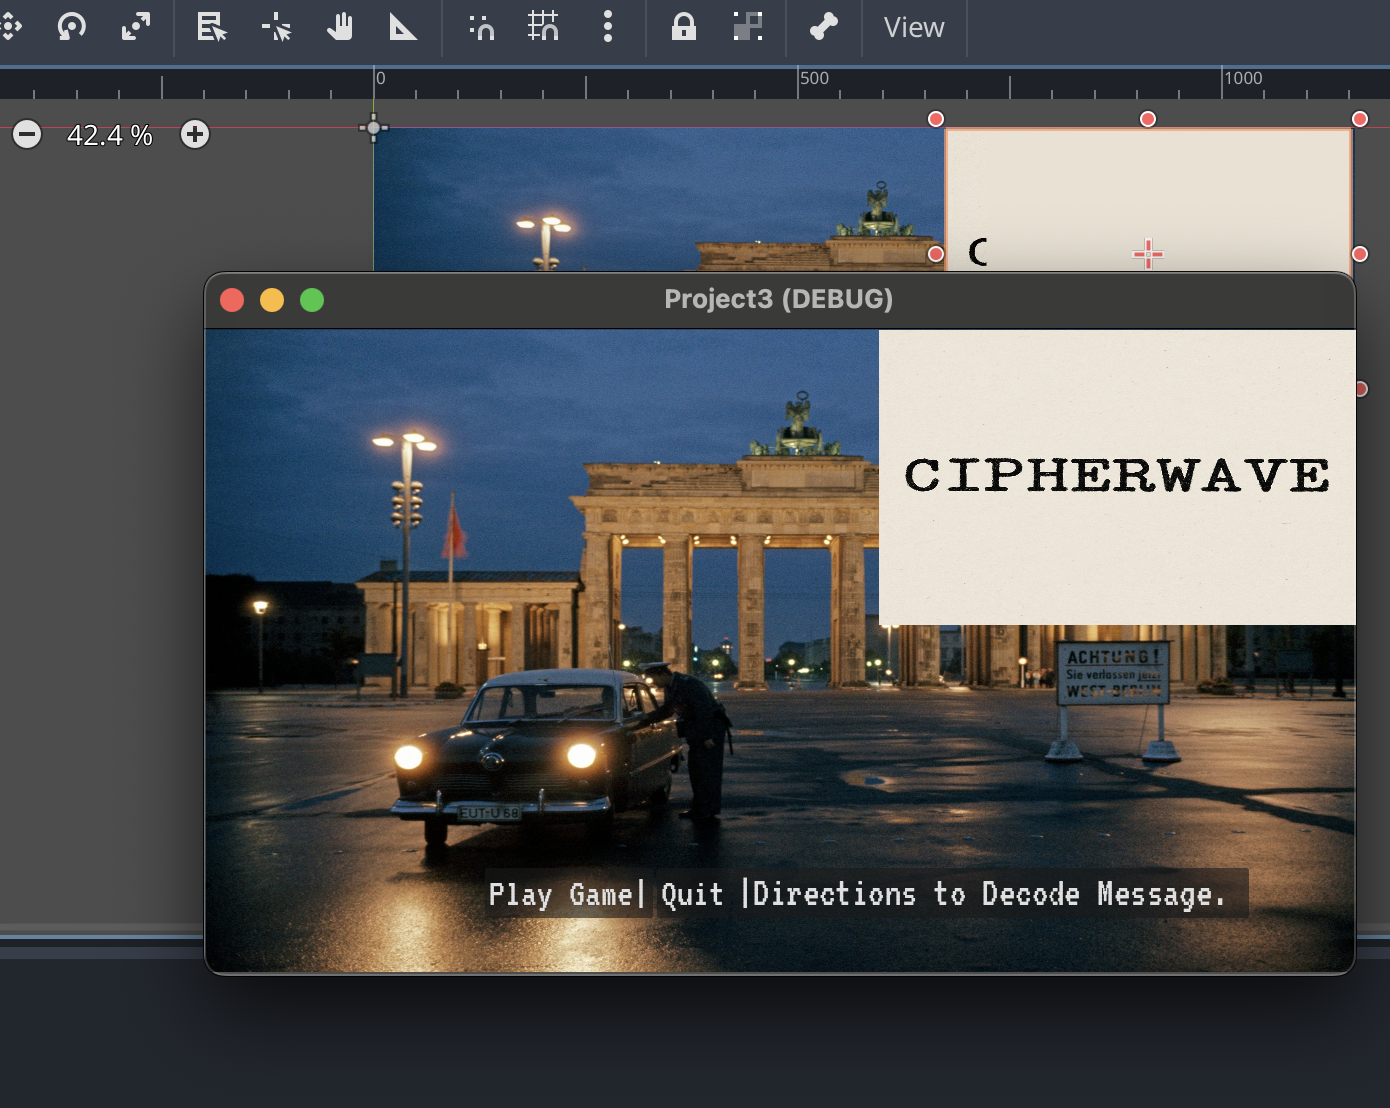
Task: Reset zoom via 42.4 % label
Action: tap(110, 135)
